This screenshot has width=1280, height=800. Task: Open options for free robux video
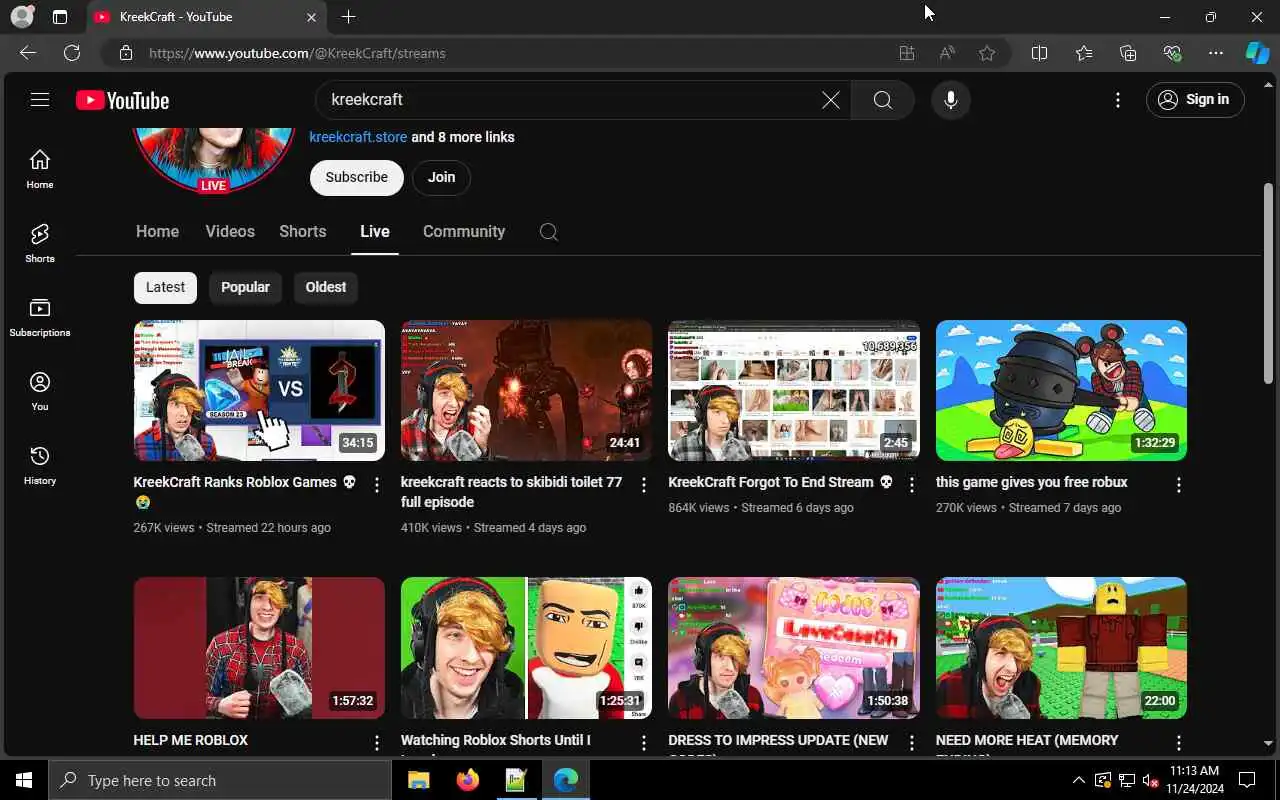[1178, 485]
